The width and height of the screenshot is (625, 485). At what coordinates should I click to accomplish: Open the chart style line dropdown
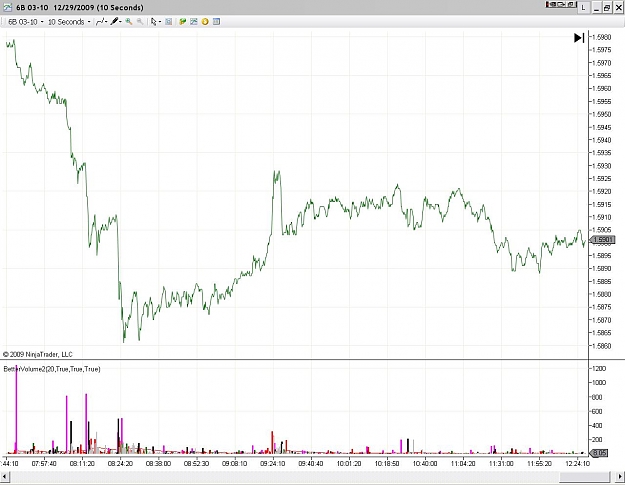[102, 22]
